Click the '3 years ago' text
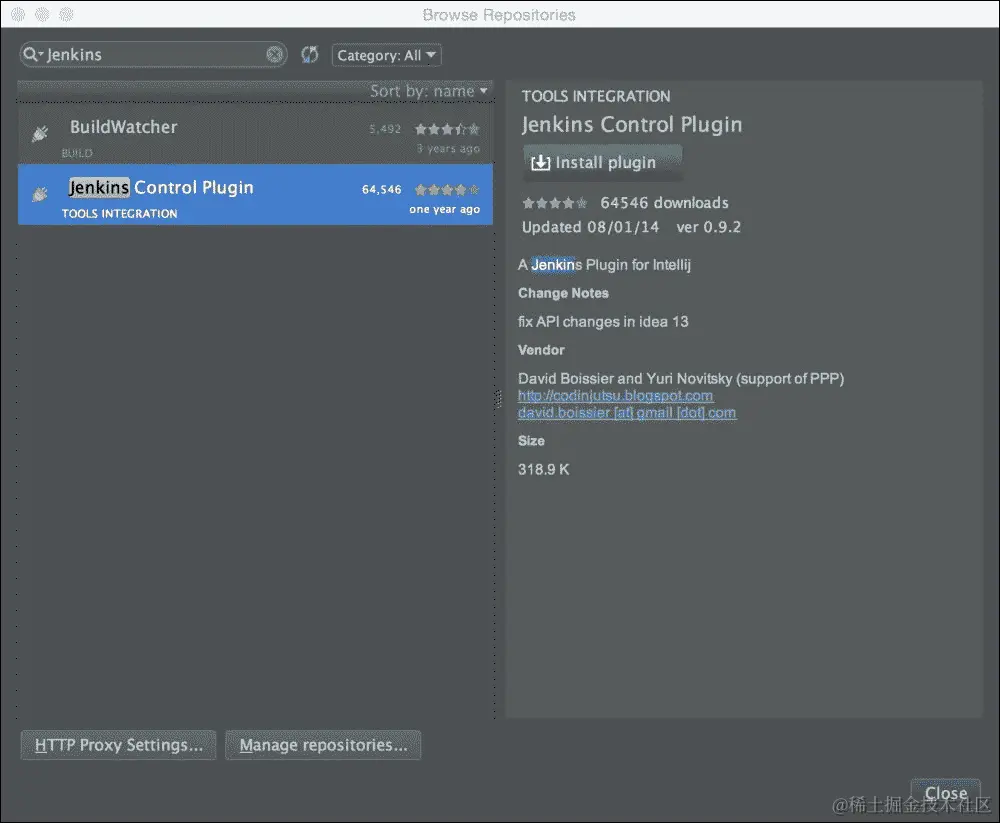Viewport: 1000px width, 823px height. (x=448, y=149)
